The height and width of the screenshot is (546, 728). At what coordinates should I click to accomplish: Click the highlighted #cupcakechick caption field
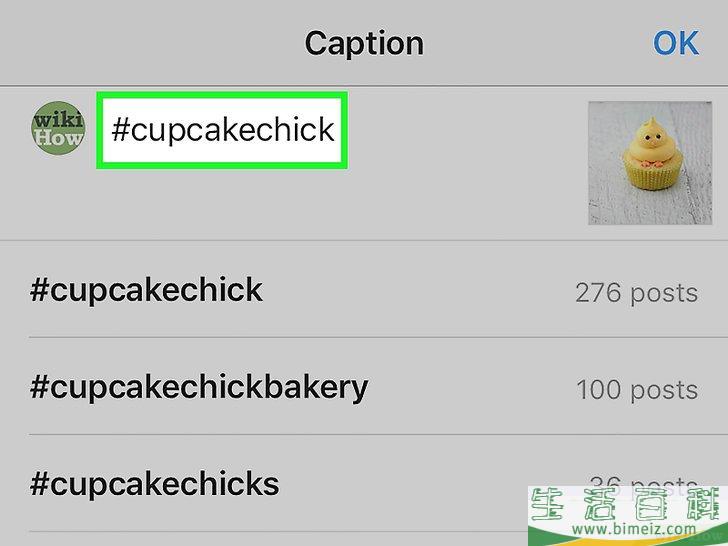tap(222, 130)
